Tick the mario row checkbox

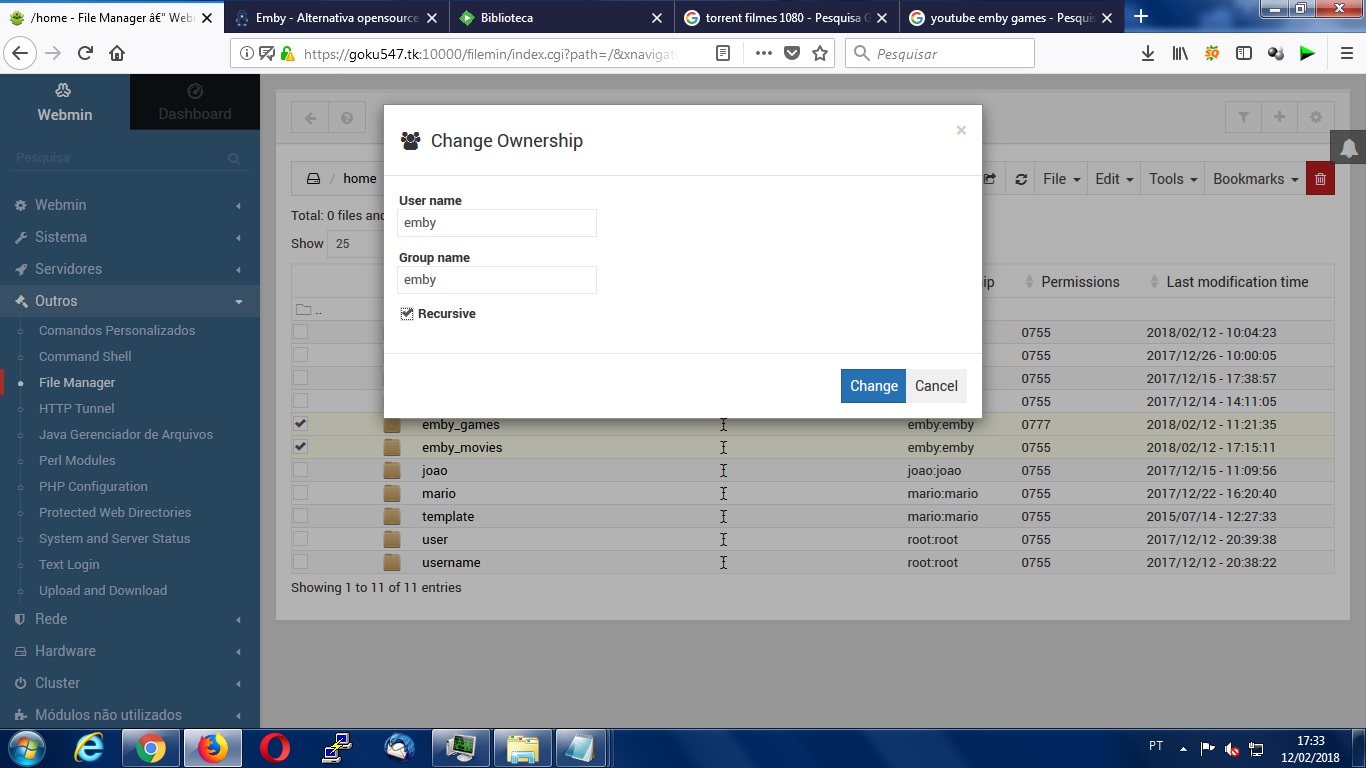pos(300,493)
